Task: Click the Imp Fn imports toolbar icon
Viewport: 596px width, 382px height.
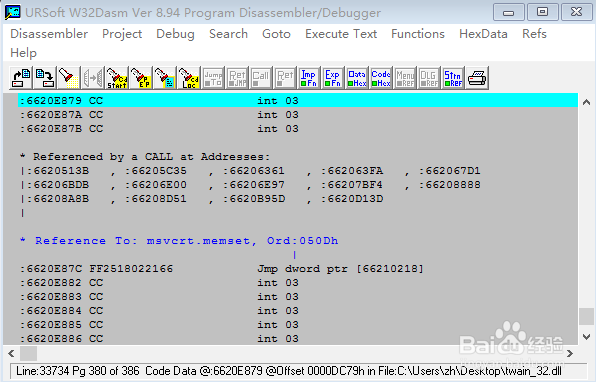Action: 309,78
